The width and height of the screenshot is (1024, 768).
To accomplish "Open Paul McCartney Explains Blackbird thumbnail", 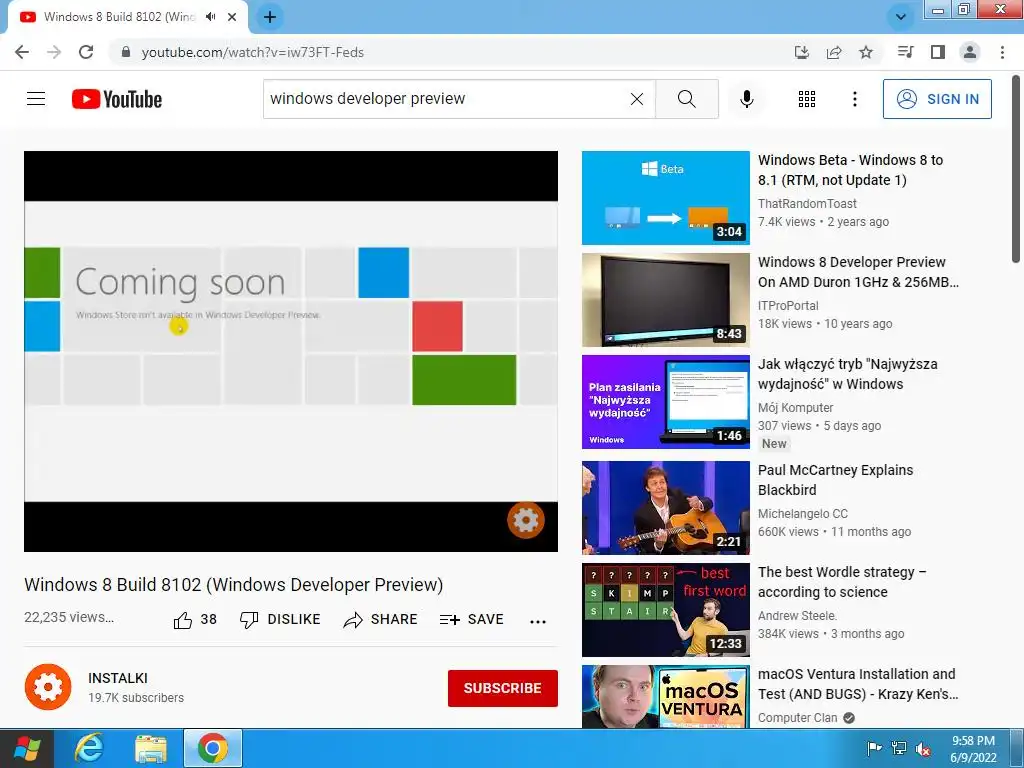I will (x=665, y=508).
